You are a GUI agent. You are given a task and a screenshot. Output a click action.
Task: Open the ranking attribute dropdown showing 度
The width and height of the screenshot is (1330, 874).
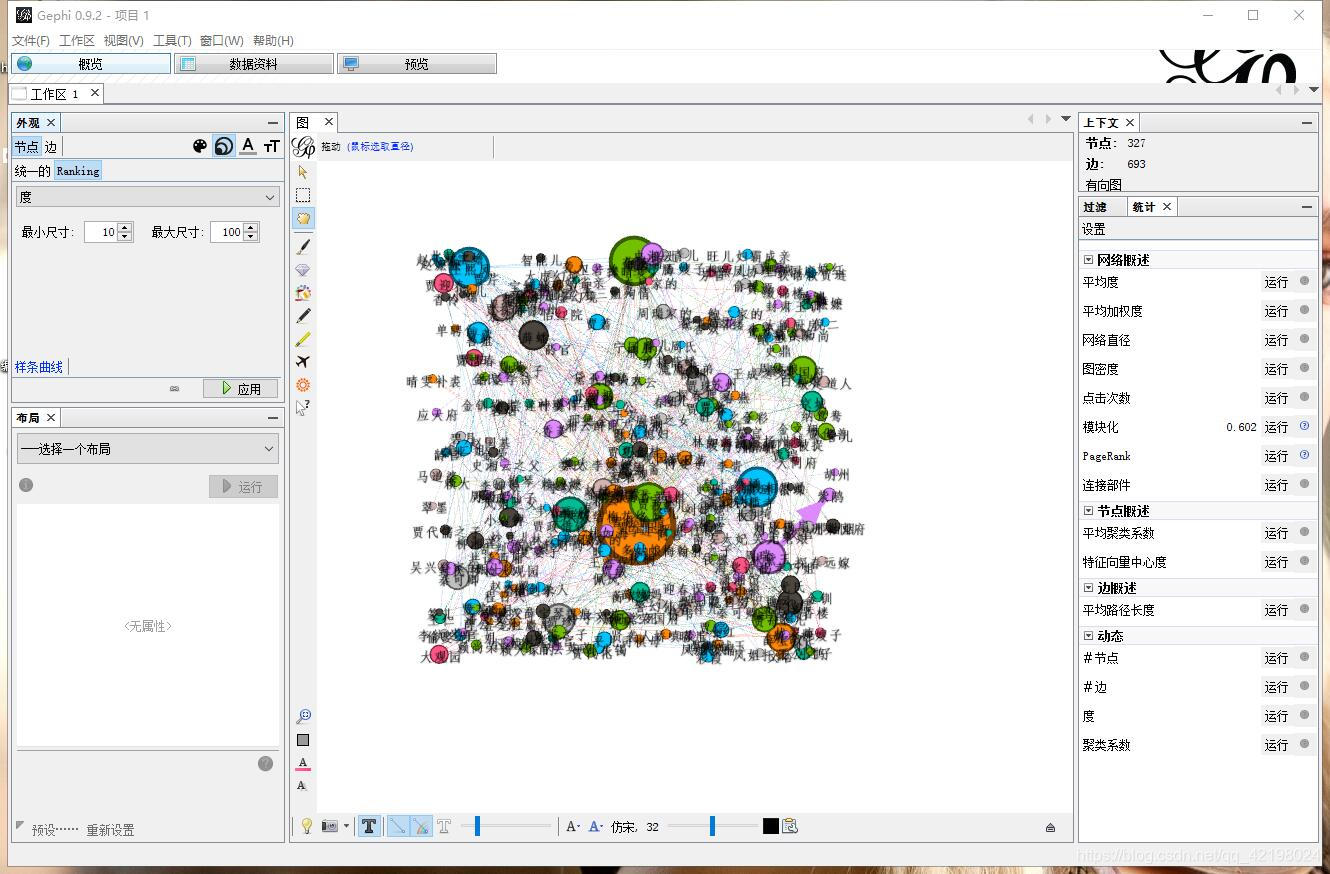pyautogui.click(x=148, y=197)
